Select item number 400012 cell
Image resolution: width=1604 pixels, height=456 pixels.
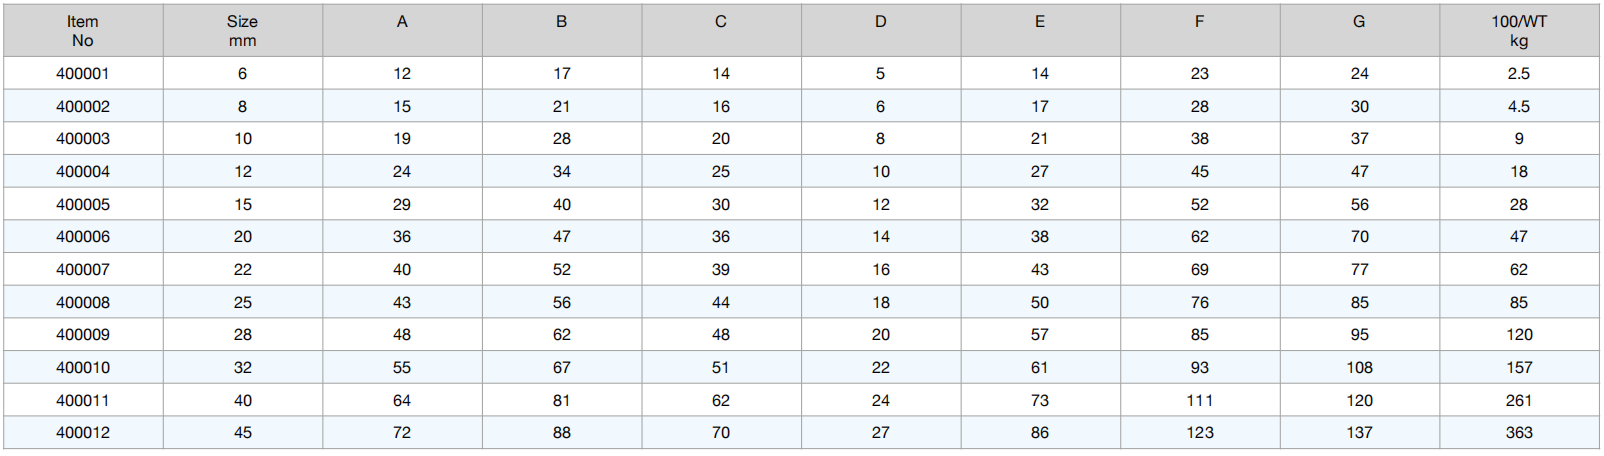pos(83,433)
